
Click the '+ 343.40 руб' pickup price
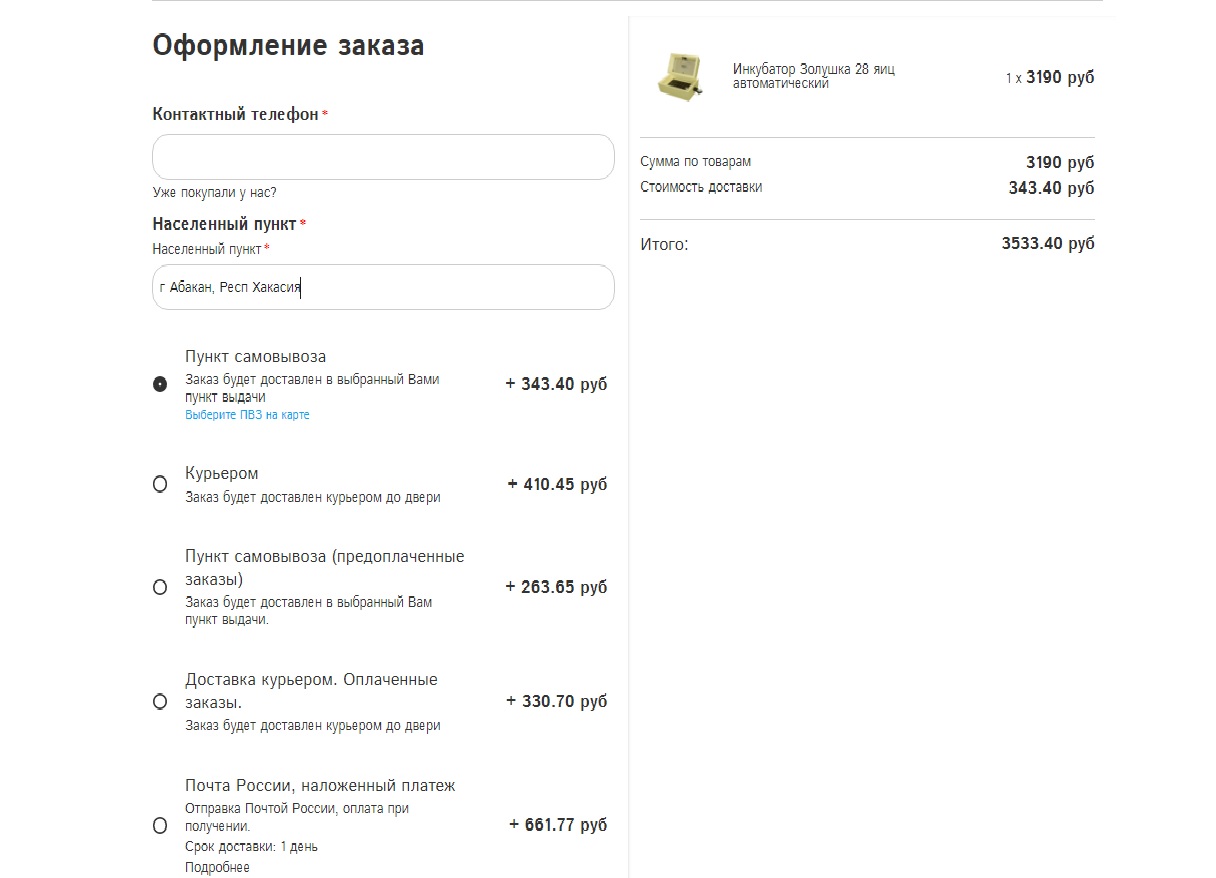tap(556, 384)
